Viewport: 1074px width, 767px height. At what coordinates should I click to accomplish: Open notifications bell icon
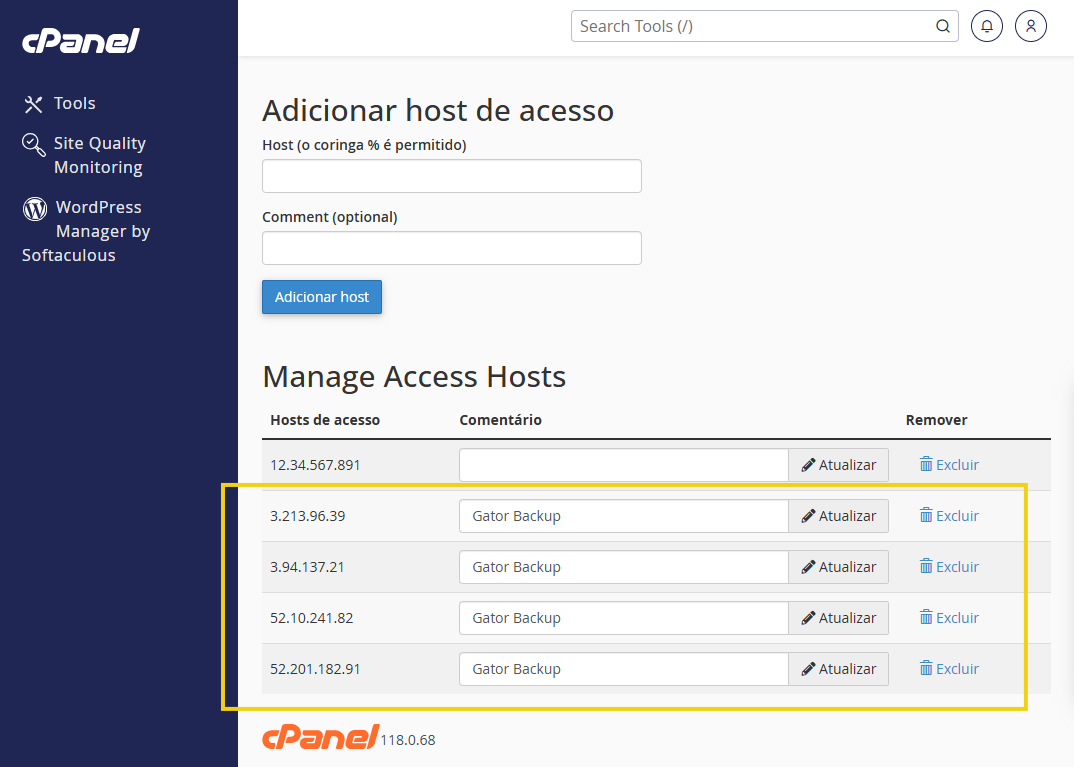(986, 26)
